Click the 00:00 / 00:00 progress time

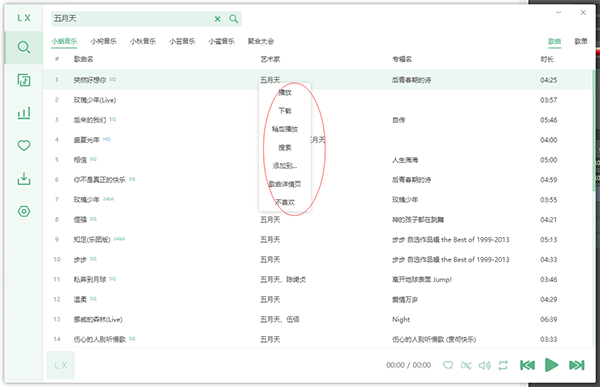pyautogui.click(x=408, y=365)
